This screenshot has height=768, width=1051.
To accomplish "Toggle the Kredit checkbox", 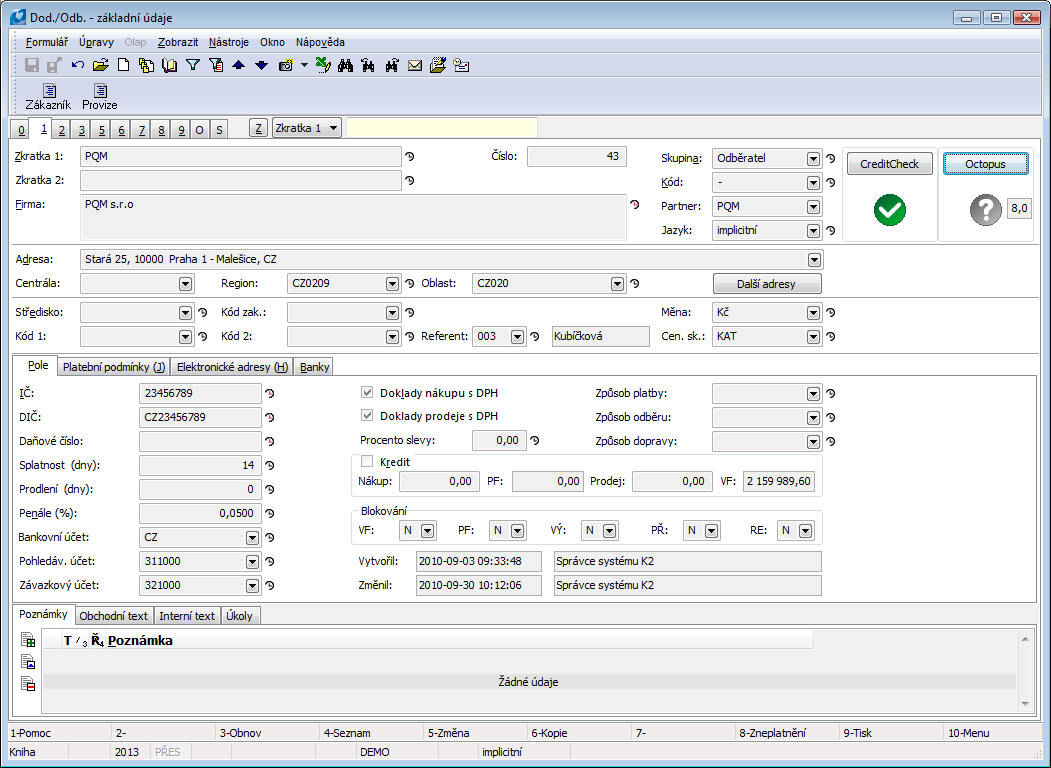I will [367, 462].
